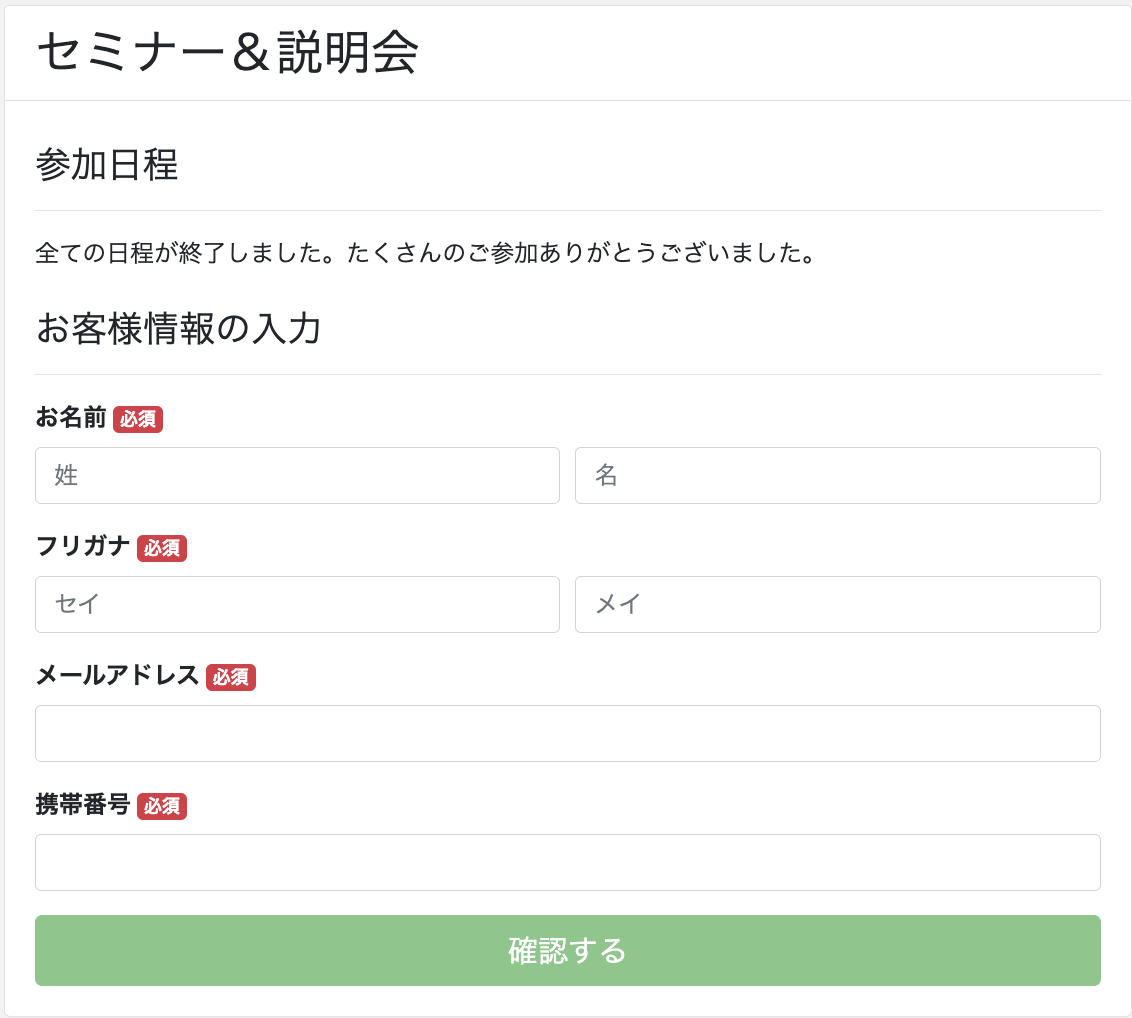Select the お客様情報の入力 section heading
This screenshot has width=1132, height=1018.
pyautogui.click(x=178, y=329)
